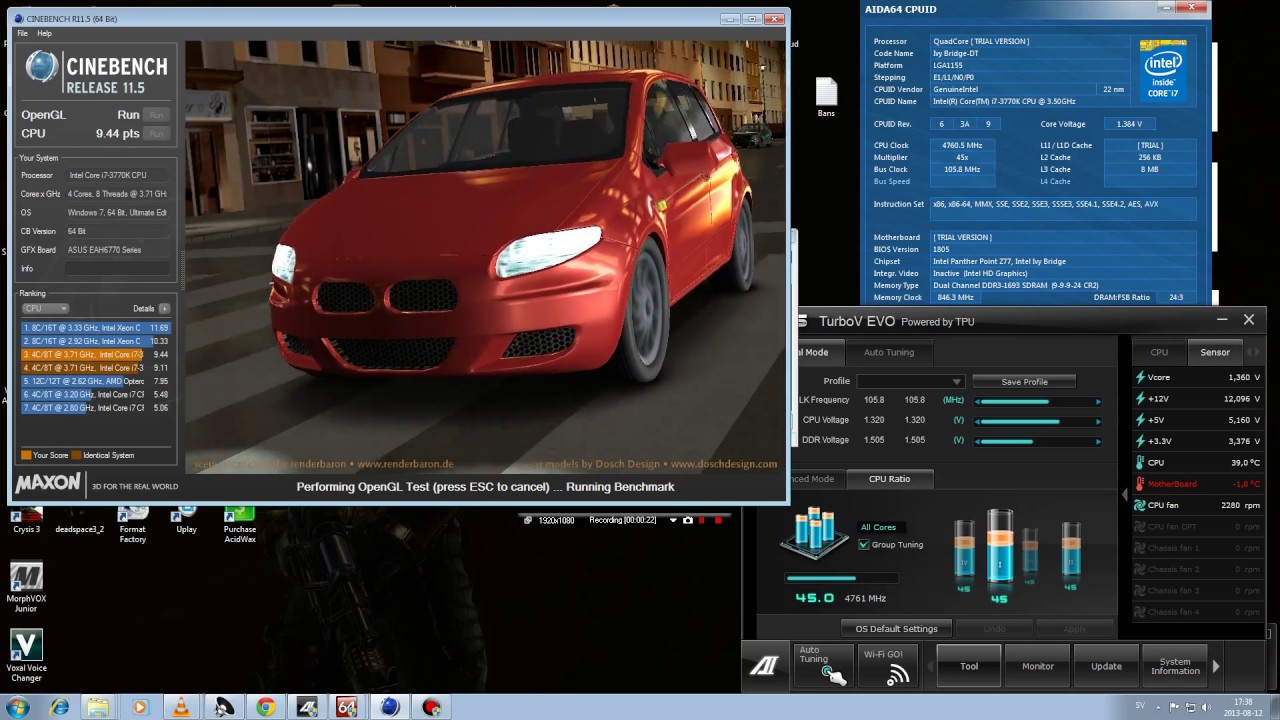Launch Internet Explorer from the taskbar
1280x720 pixels.
click(59, 707)
